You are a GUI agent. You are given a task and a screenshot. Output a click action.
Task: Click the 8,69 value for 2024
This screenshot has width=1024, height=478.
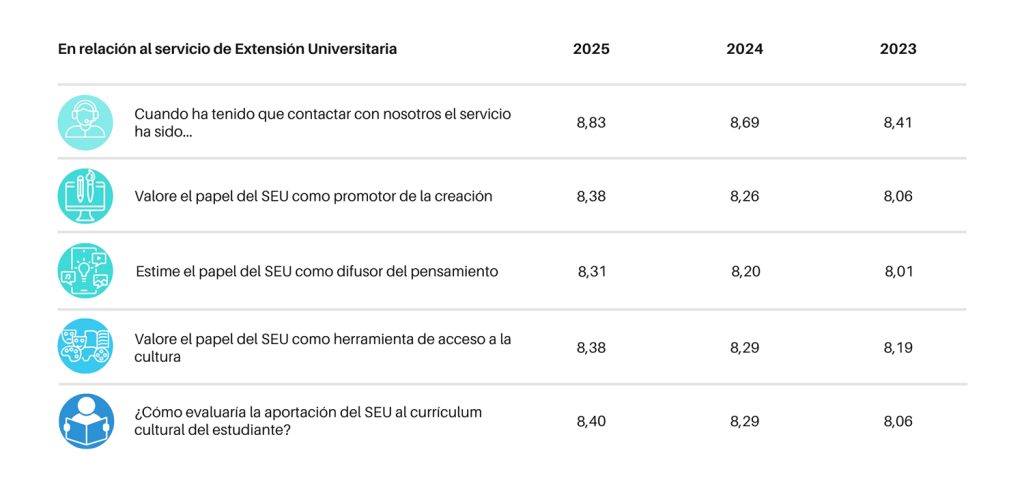pyautogui.click(x=745, y=123)
